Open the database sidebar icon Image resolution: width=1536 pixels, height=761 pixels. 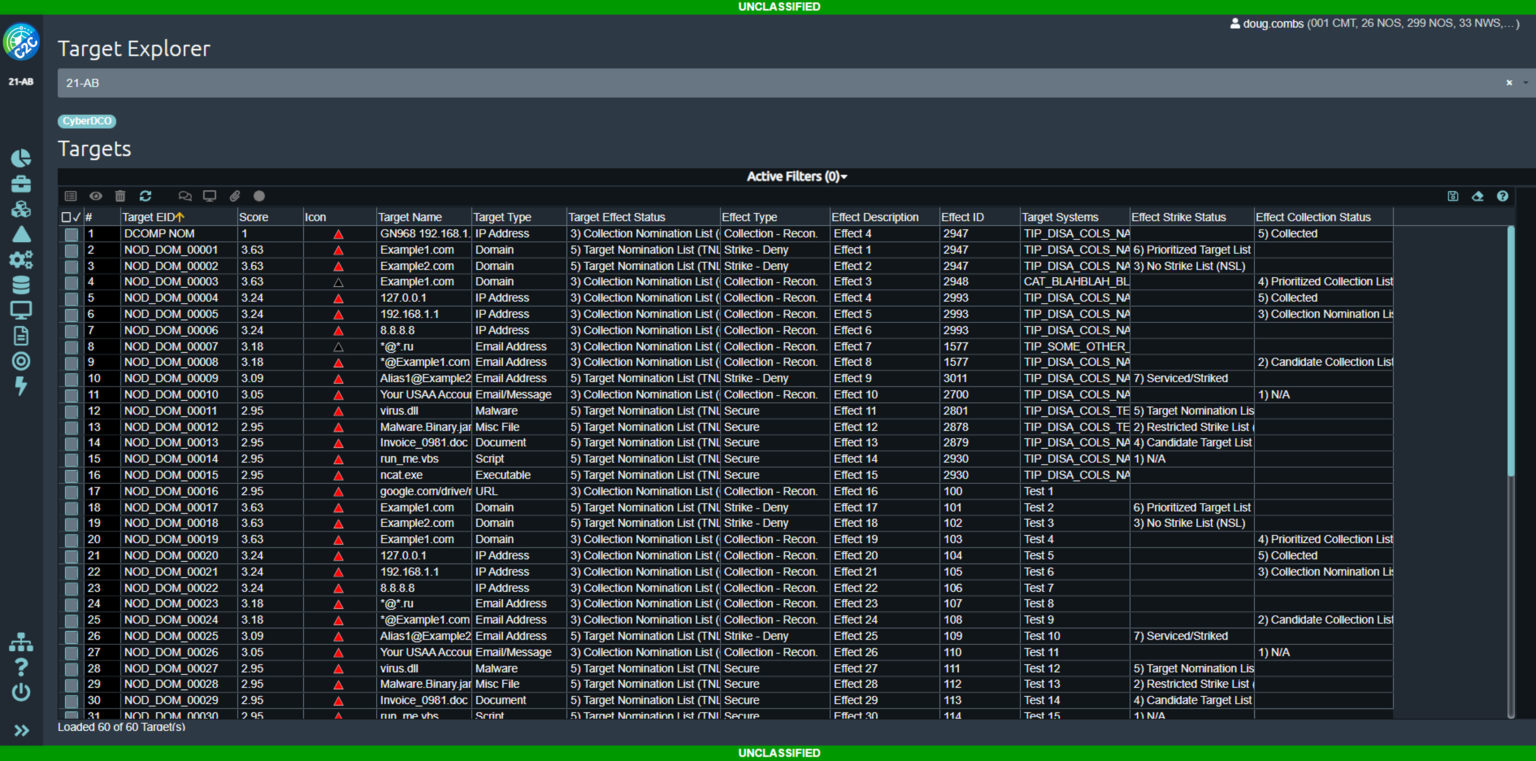(x=20, y=285)
